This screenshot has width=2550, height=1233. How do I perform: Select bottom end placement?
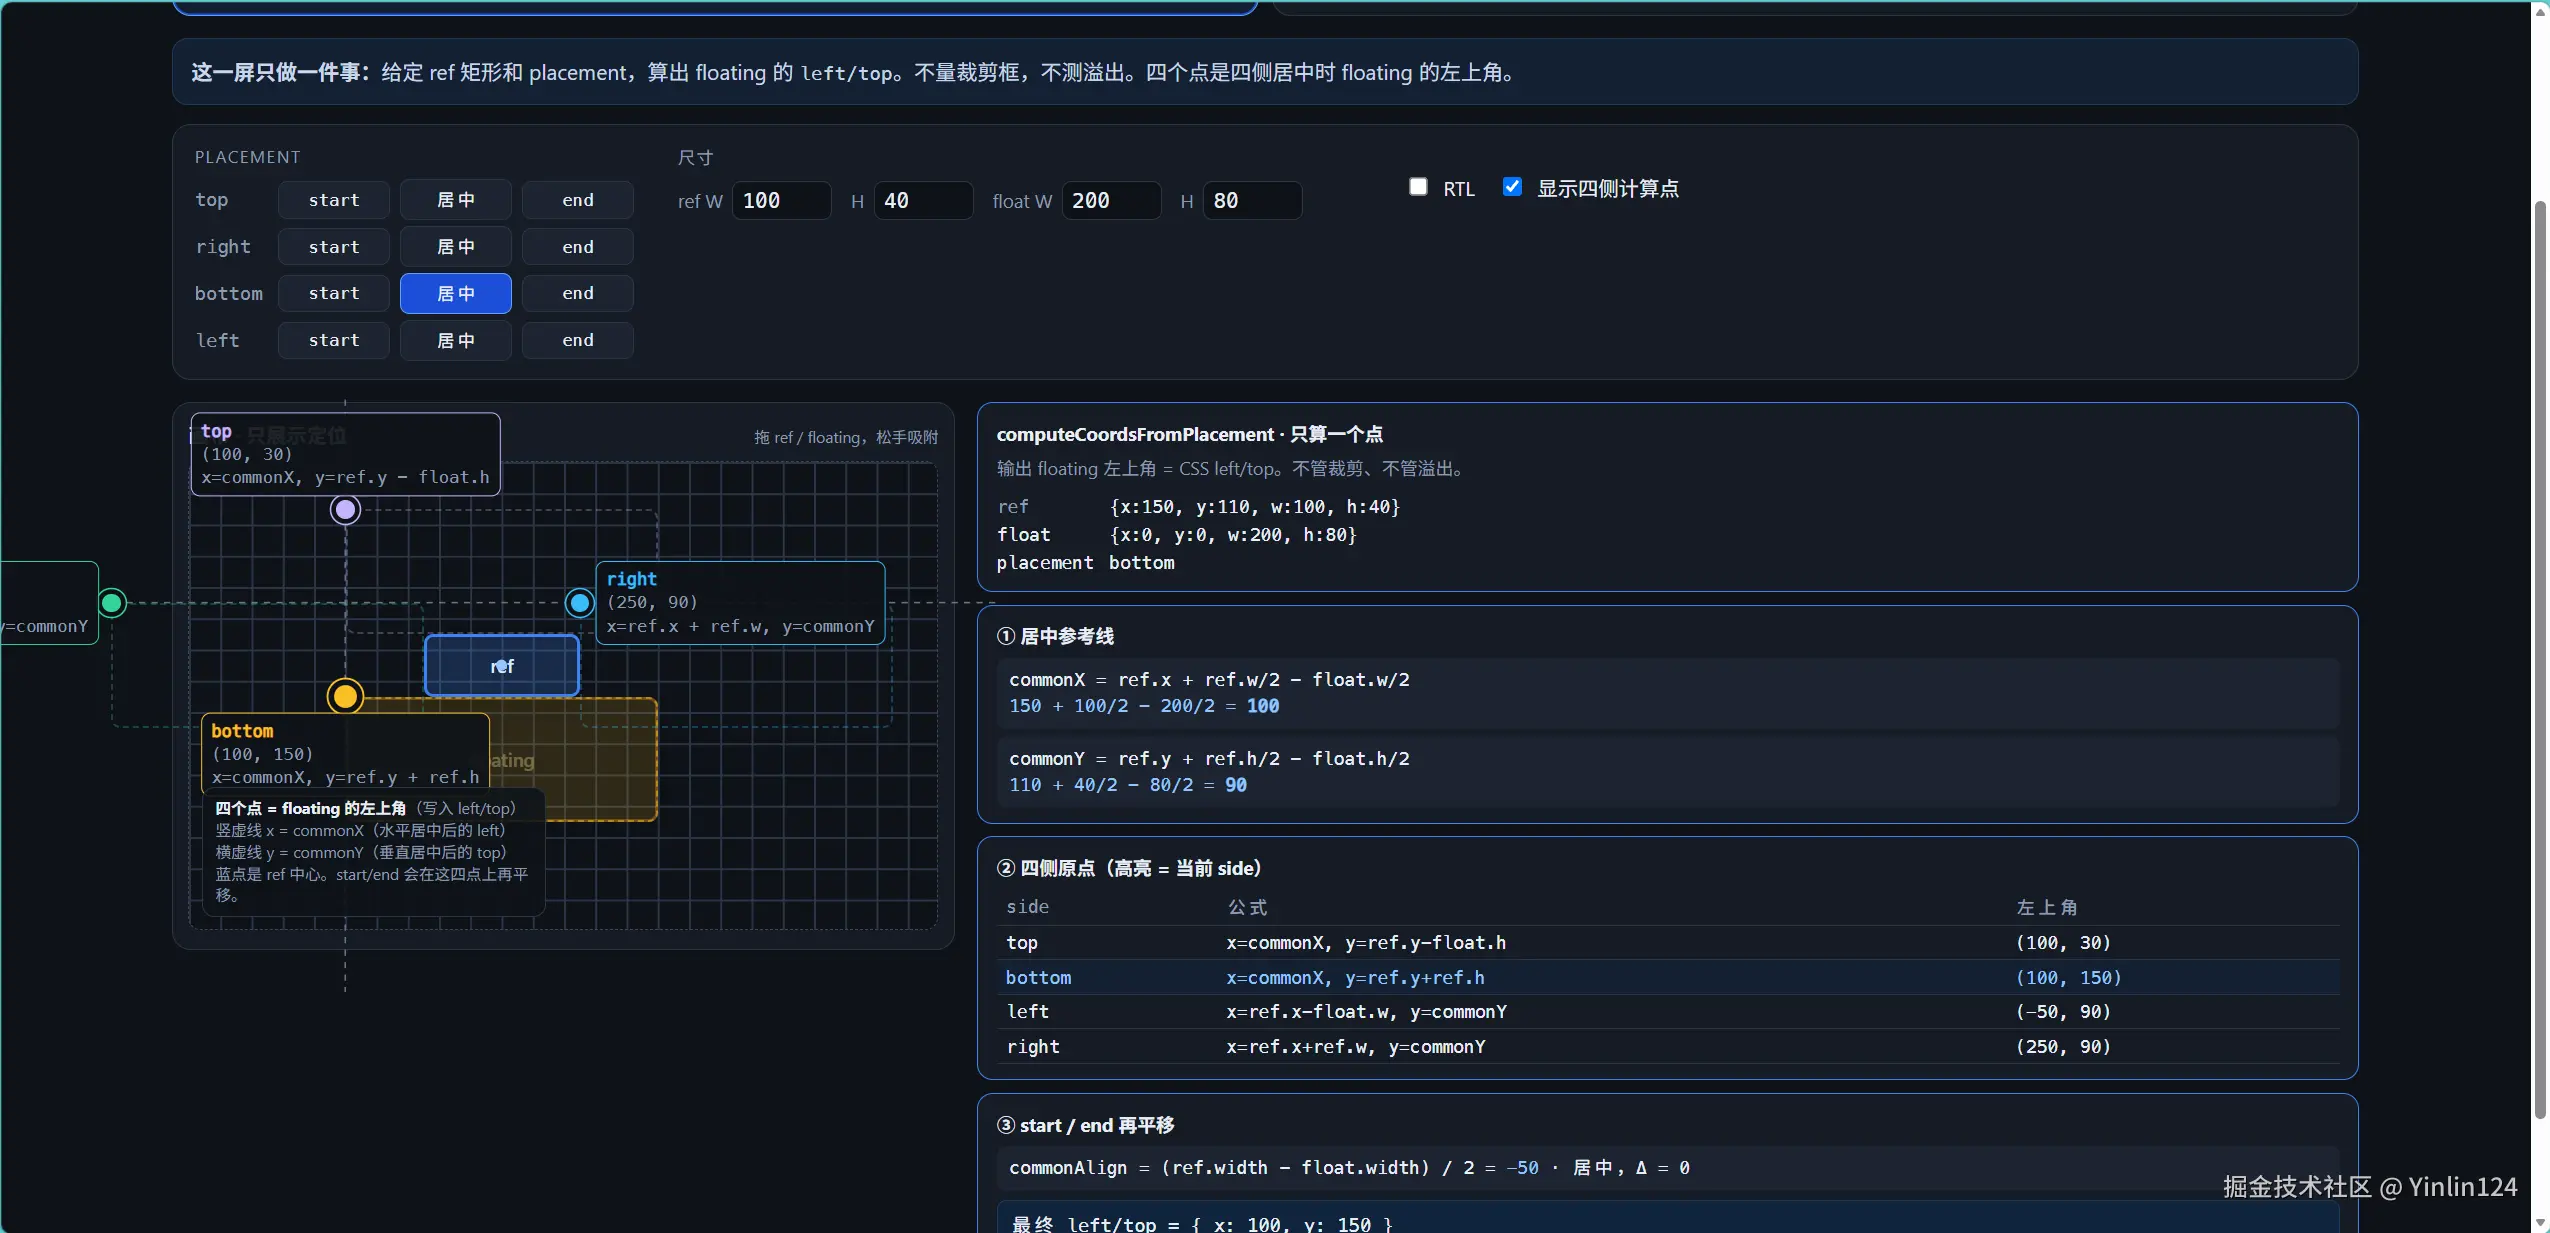(578, 293)
